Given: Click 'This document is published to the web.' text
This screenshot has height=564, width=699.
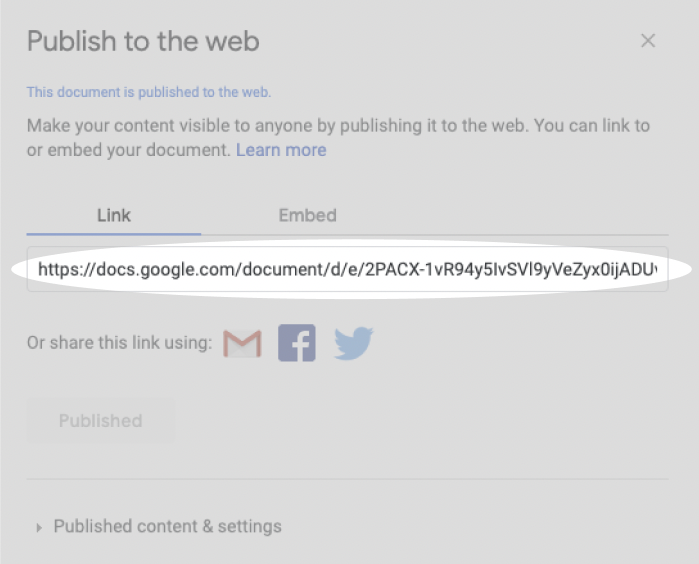Looking at the screenshot, I should (148, 92).
